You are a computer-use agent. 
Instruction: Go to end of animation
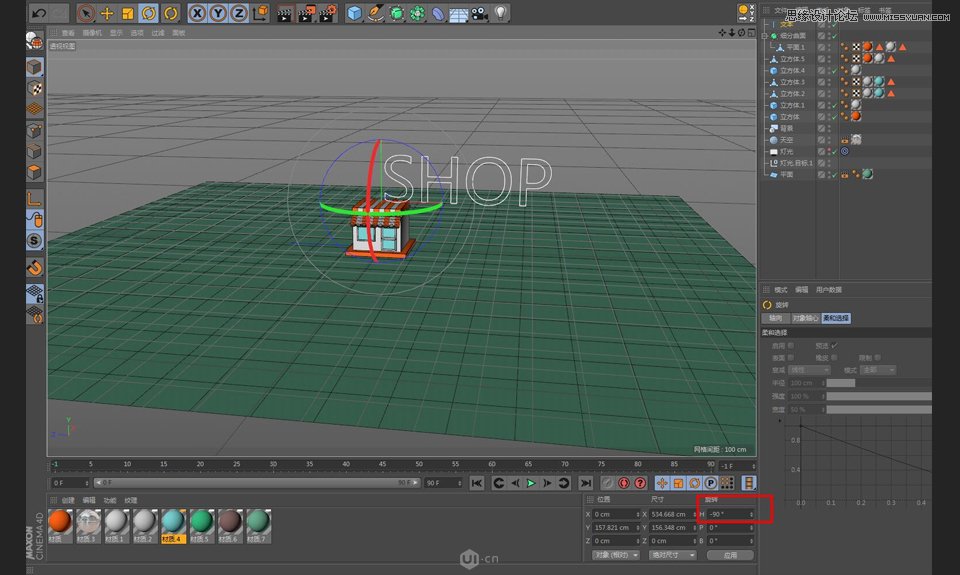(x=586, y=483)
